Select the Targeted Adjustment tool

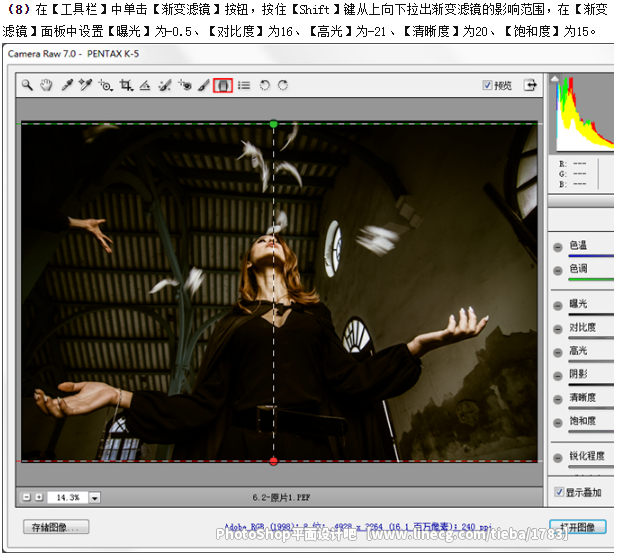tap(105, 85)
